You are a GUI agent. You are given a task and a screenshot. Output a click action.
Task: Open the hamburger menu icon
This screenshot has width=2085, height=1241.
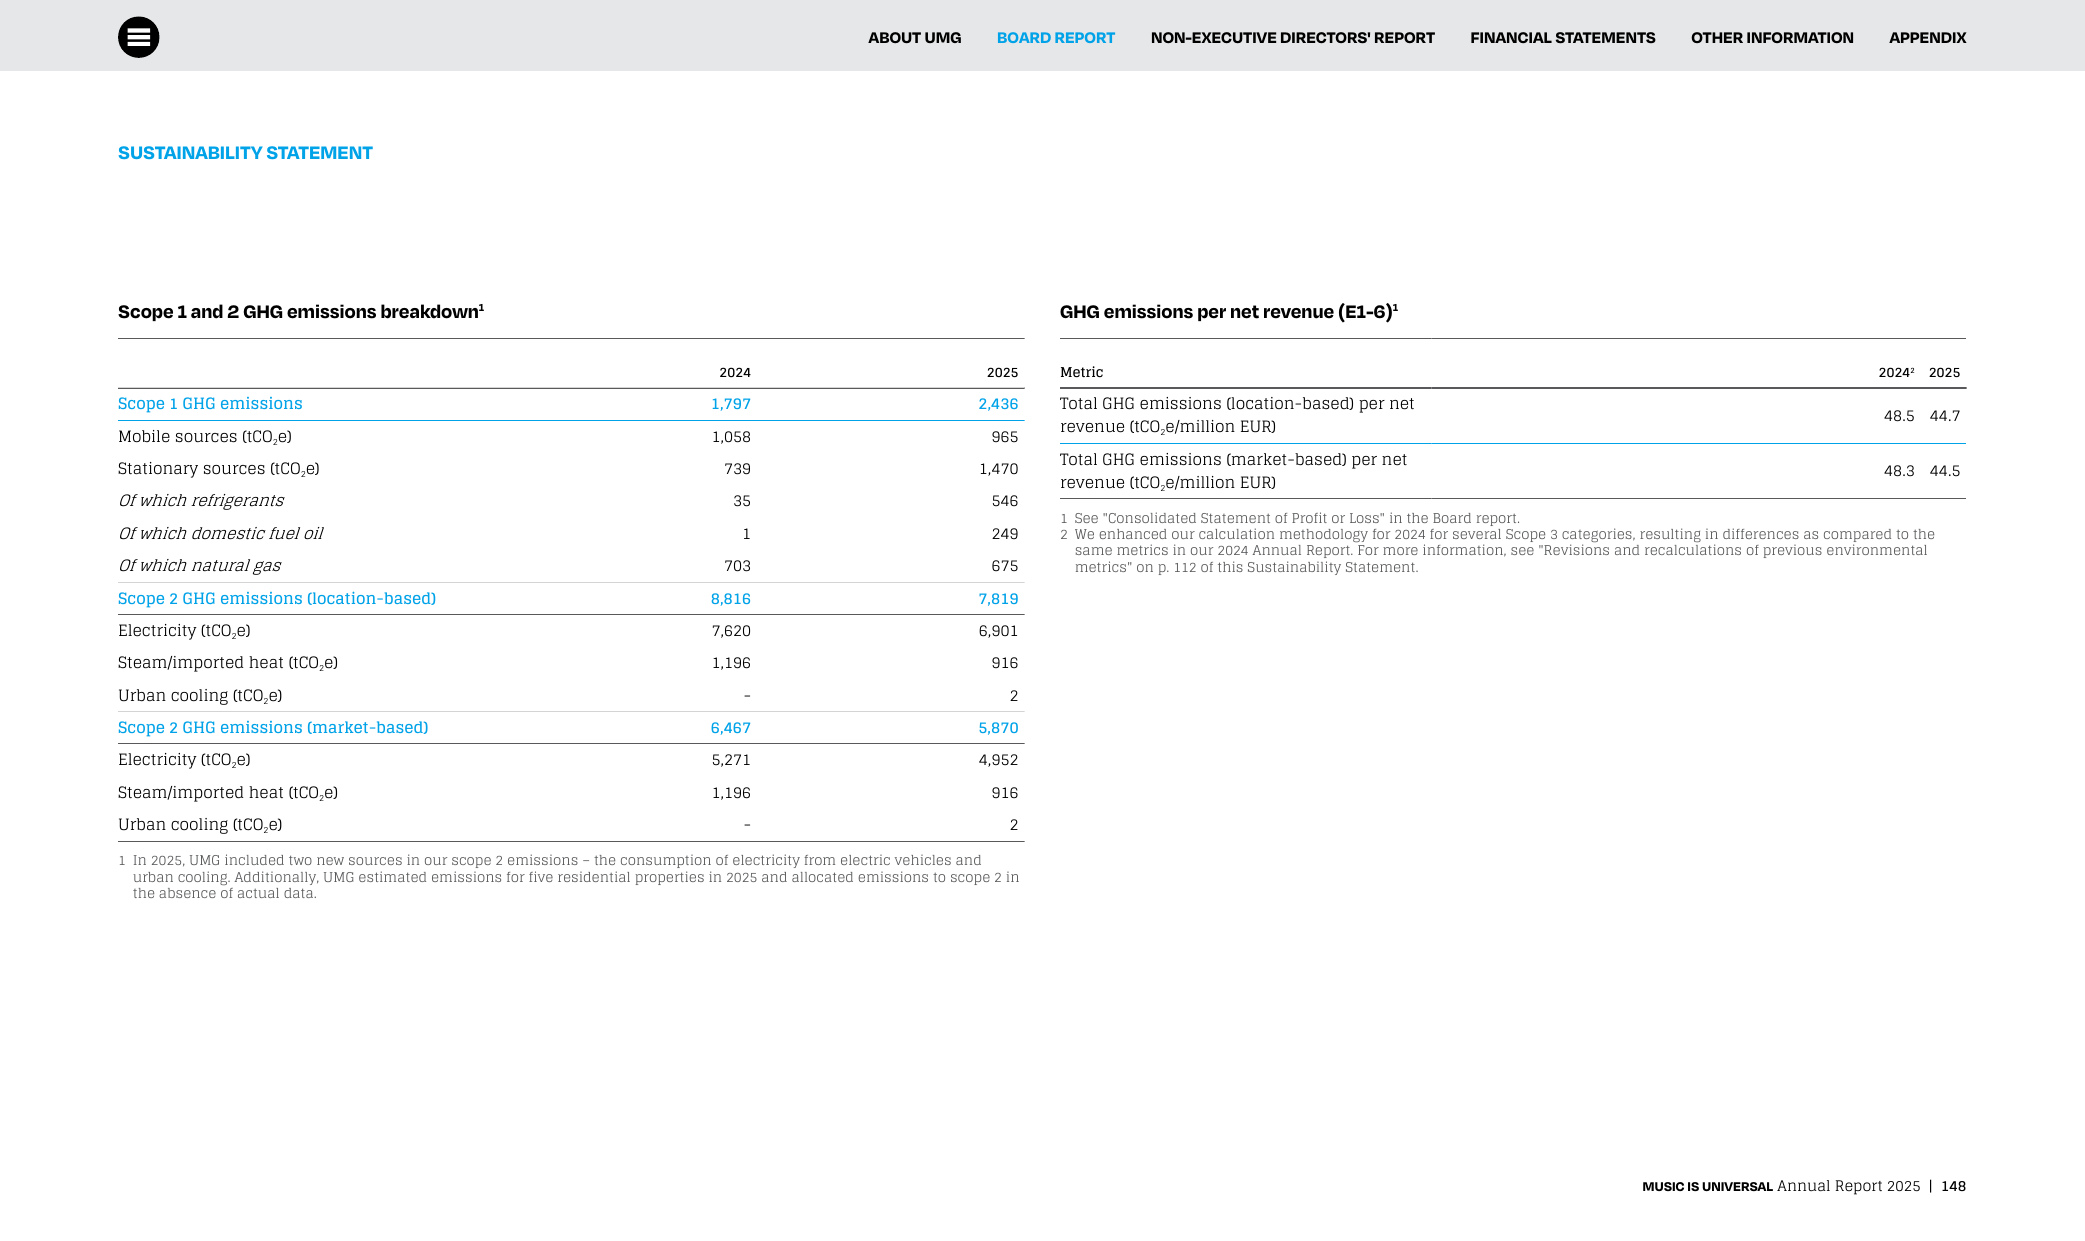pyautogui.click(x=138, y=37)
